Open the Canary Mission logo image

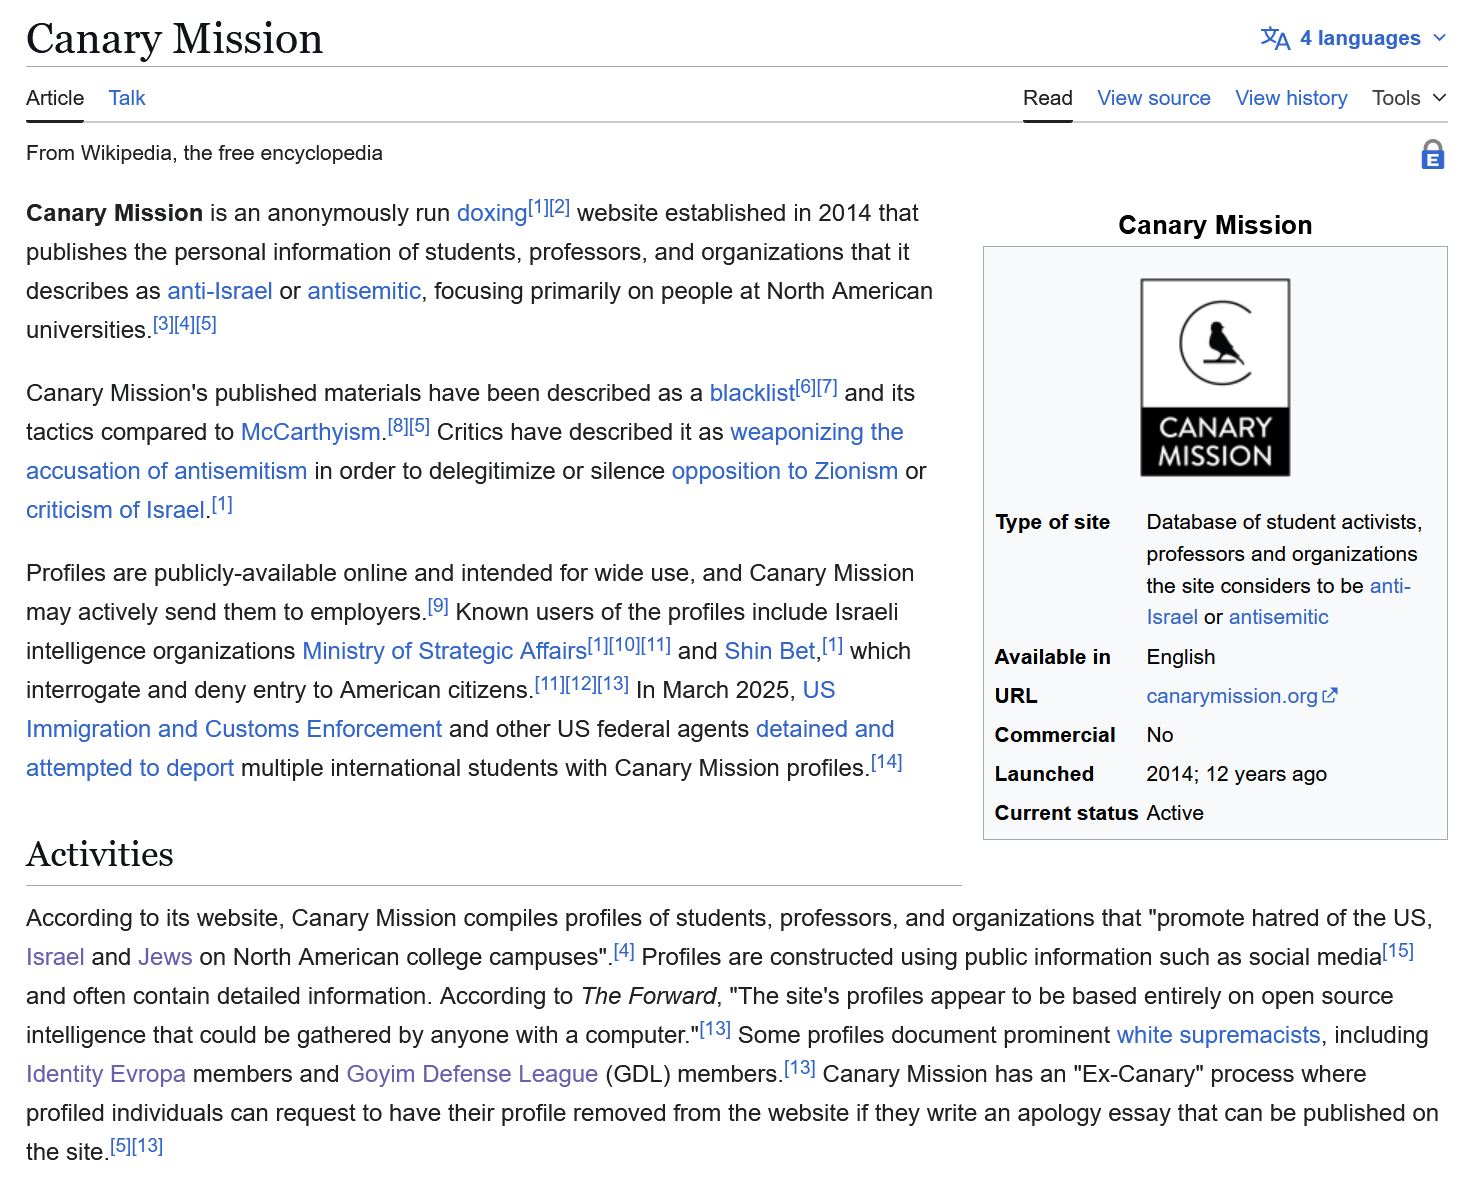tap(1215, 377)
